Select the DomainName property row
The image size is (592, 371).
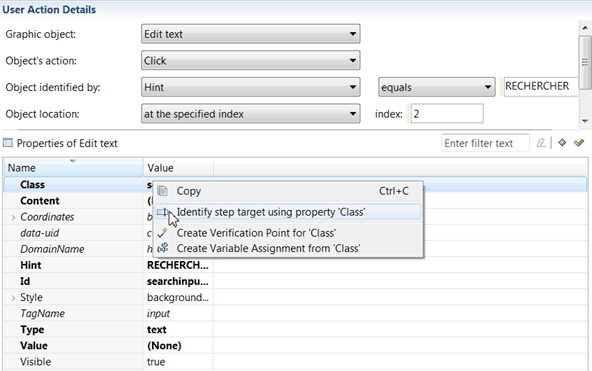point(295,249)
